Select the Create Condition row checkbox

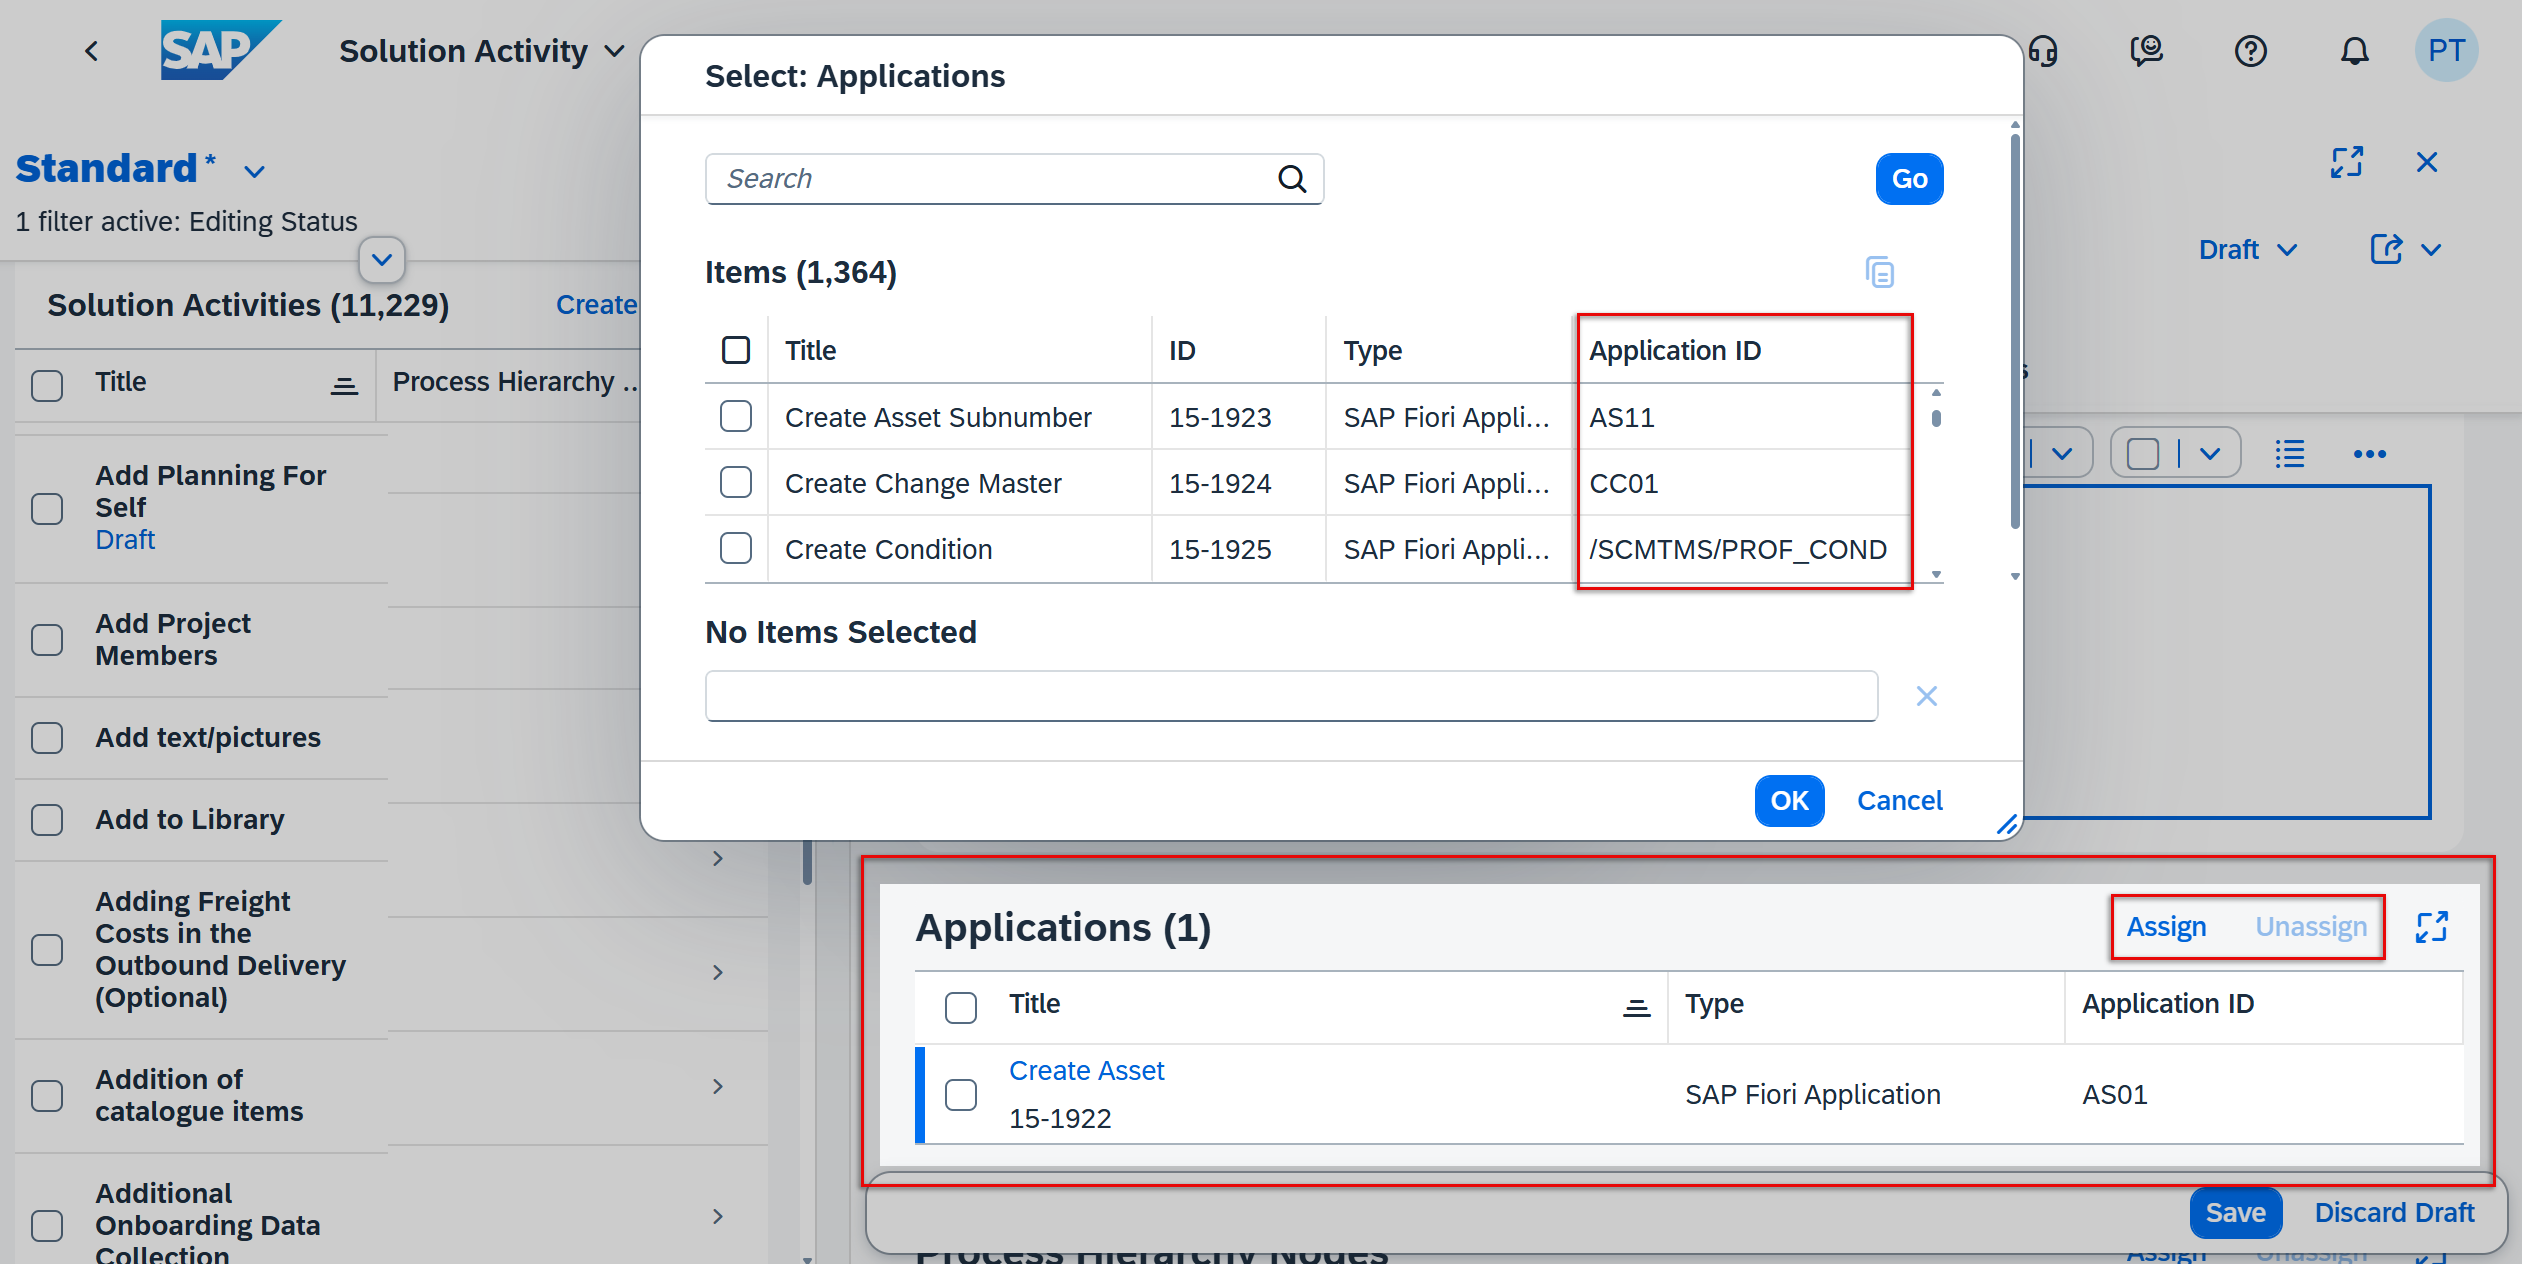click(736, 548)
